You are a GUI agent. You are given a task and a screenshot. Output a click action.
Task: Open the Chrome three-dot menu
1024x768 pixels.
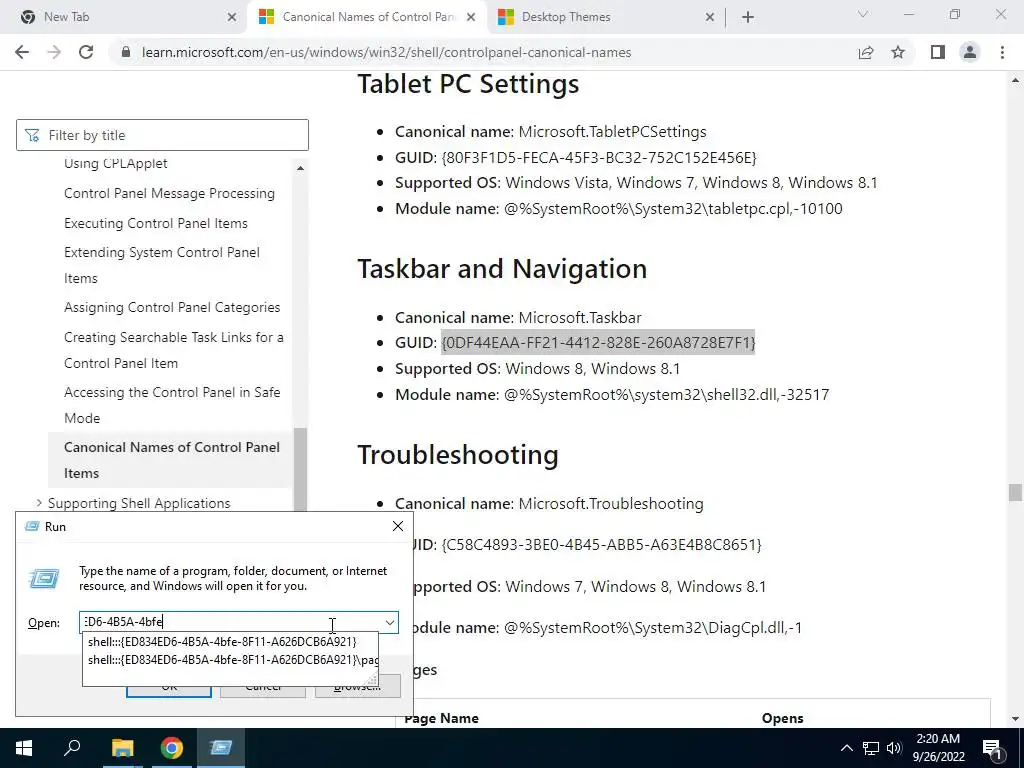click(1002, 52)
